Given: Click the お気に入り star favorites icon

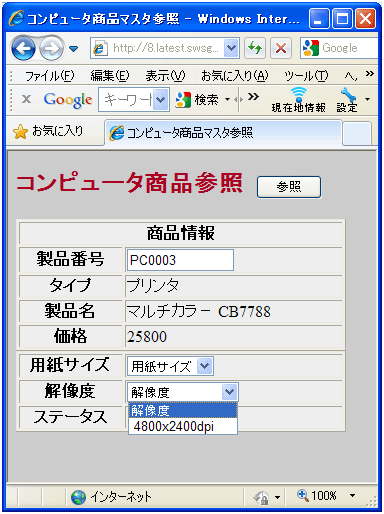Looking at the screenshot, I should pos(20,132).
